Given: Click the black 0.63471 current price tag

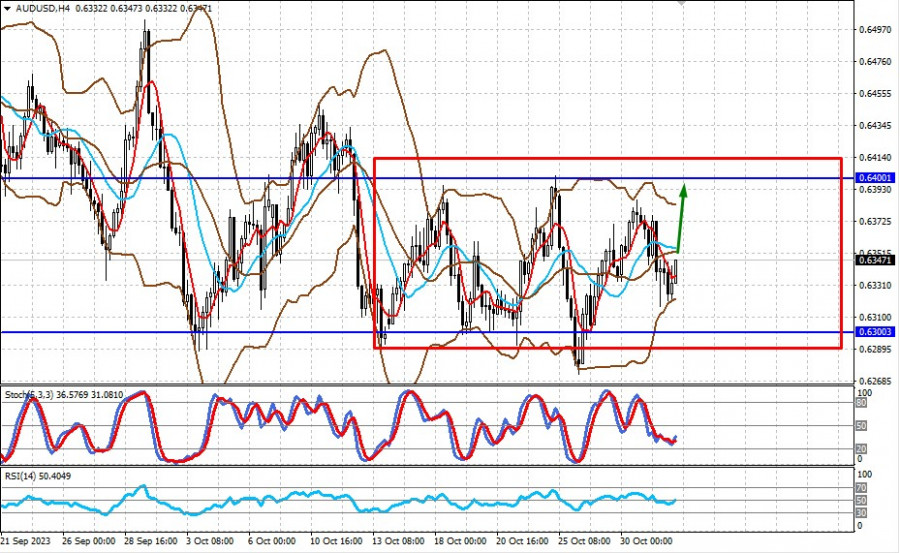Looking at the screenshot, I should (875, 260).
